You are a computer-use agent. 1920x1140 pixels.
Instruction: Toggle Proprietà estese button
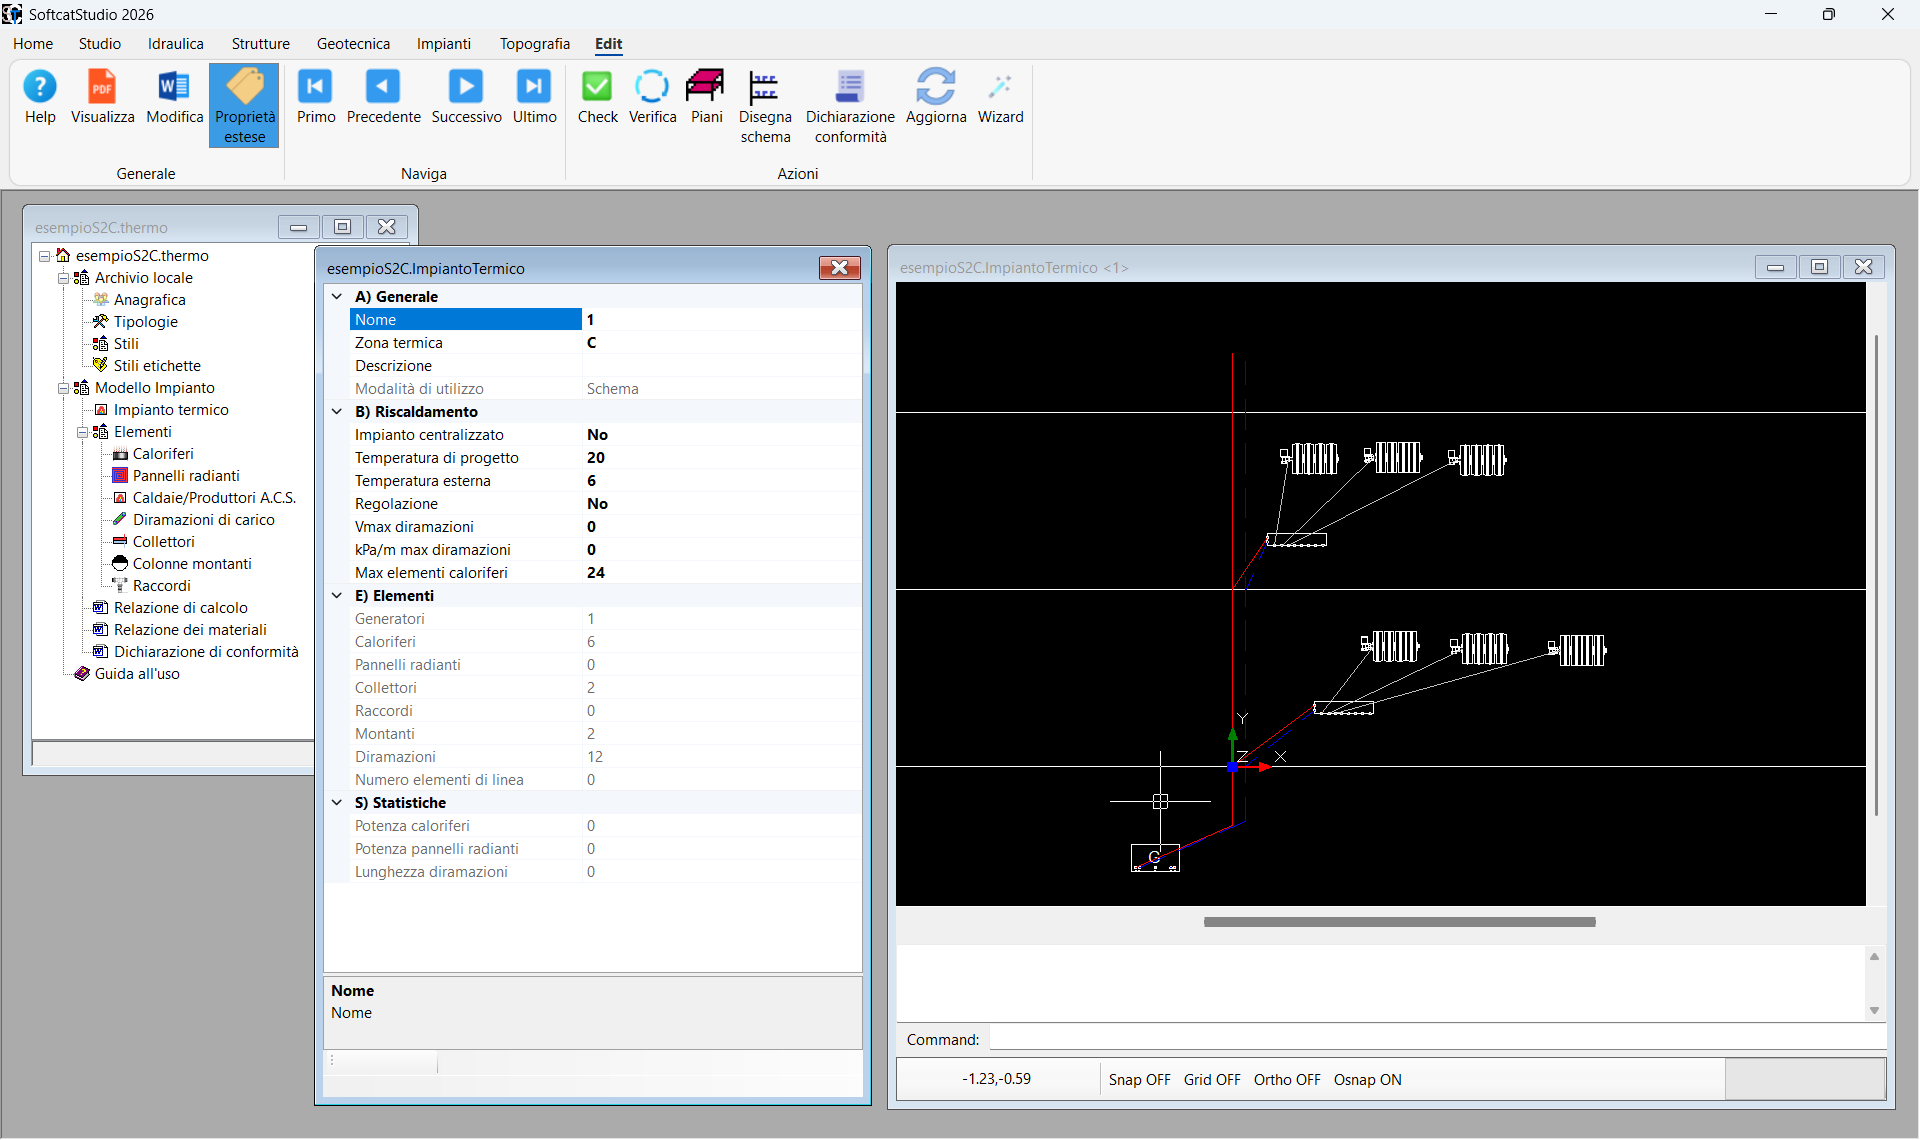pyautogui.click(x=244, y=106)
